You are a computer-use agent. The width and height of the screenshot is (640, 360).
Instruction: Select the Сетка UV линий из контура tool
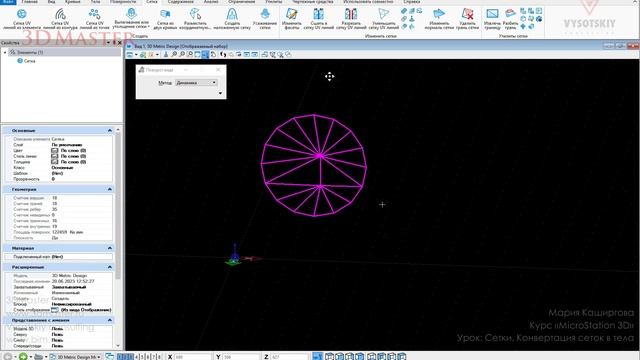pos(60,19)
